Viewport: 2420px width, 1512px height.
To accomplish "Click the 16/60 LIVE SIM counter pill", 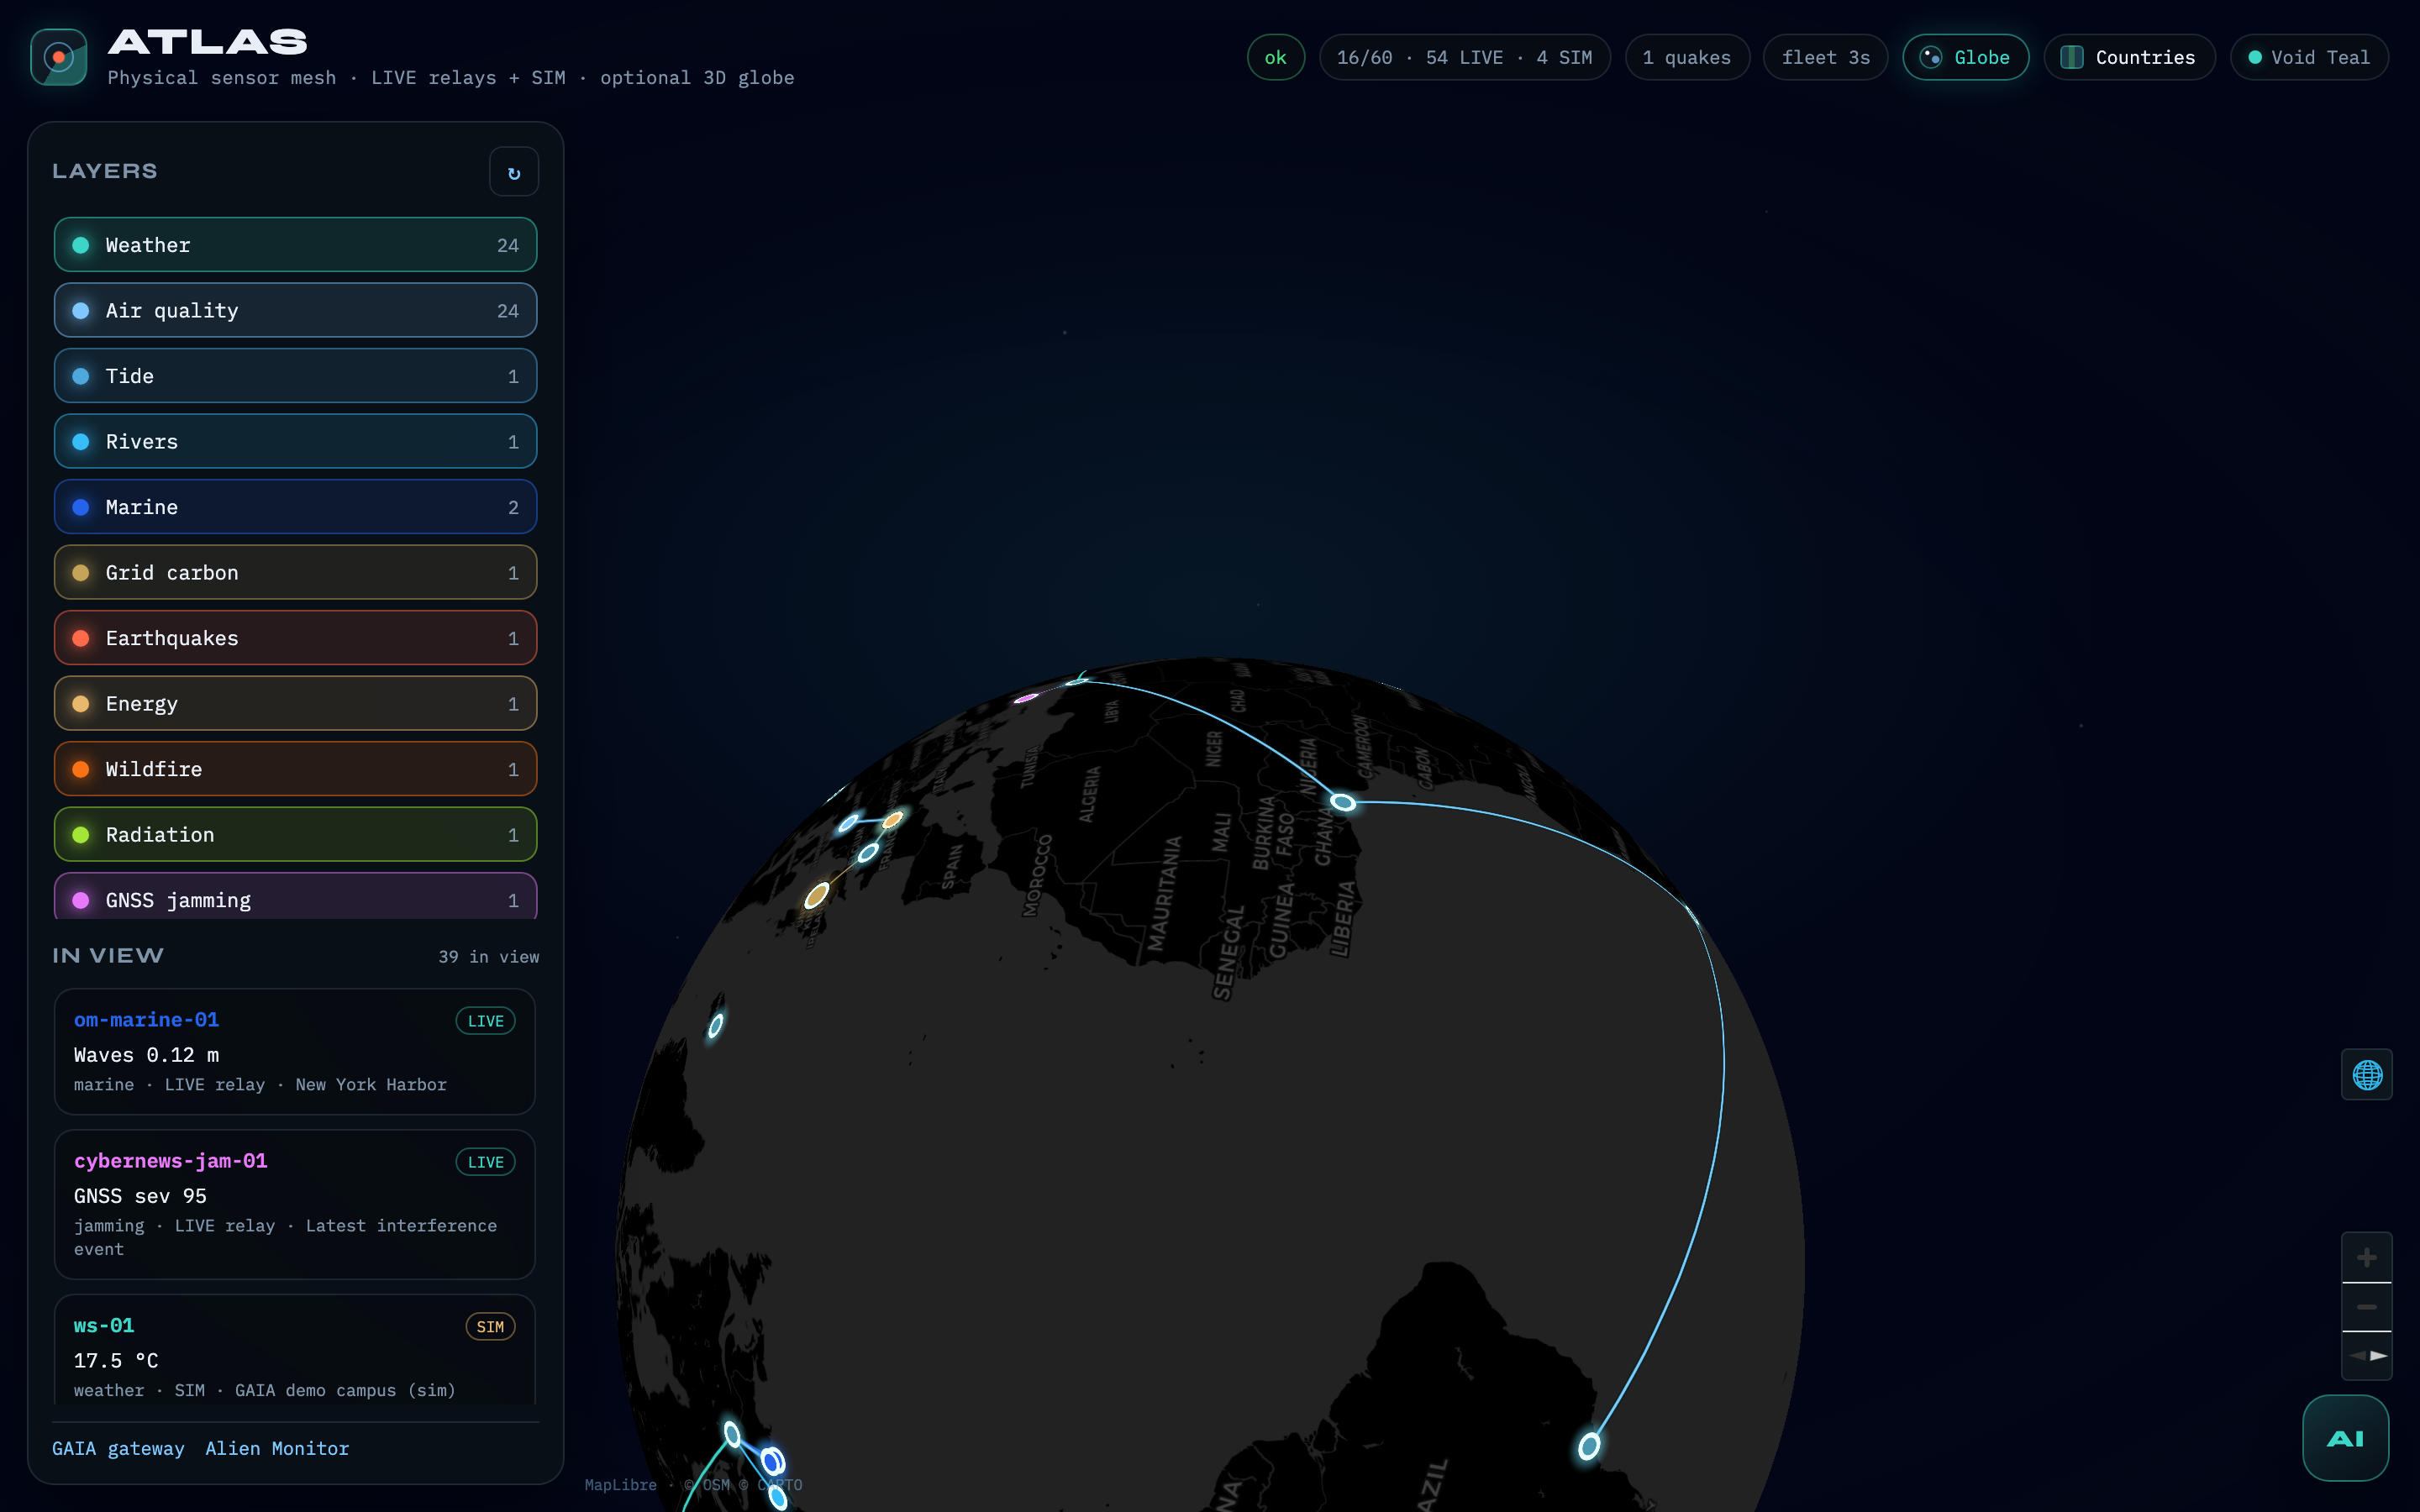I will [1464, 57].
